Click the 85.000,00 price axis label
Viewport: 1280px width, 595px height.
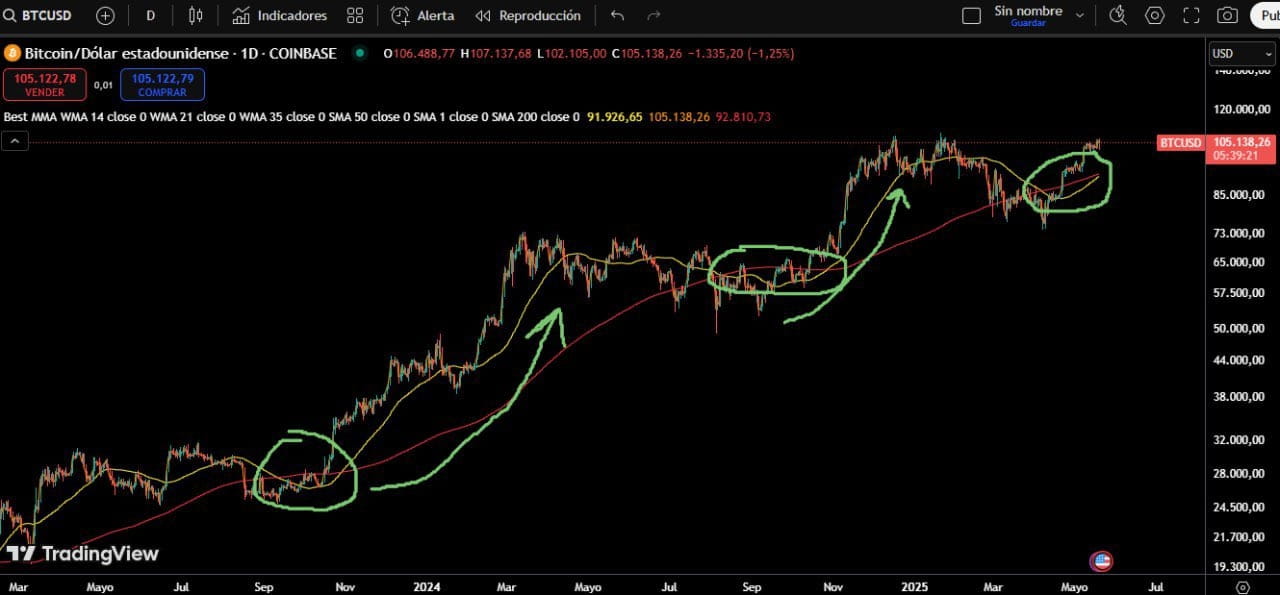coord(1241,195)
